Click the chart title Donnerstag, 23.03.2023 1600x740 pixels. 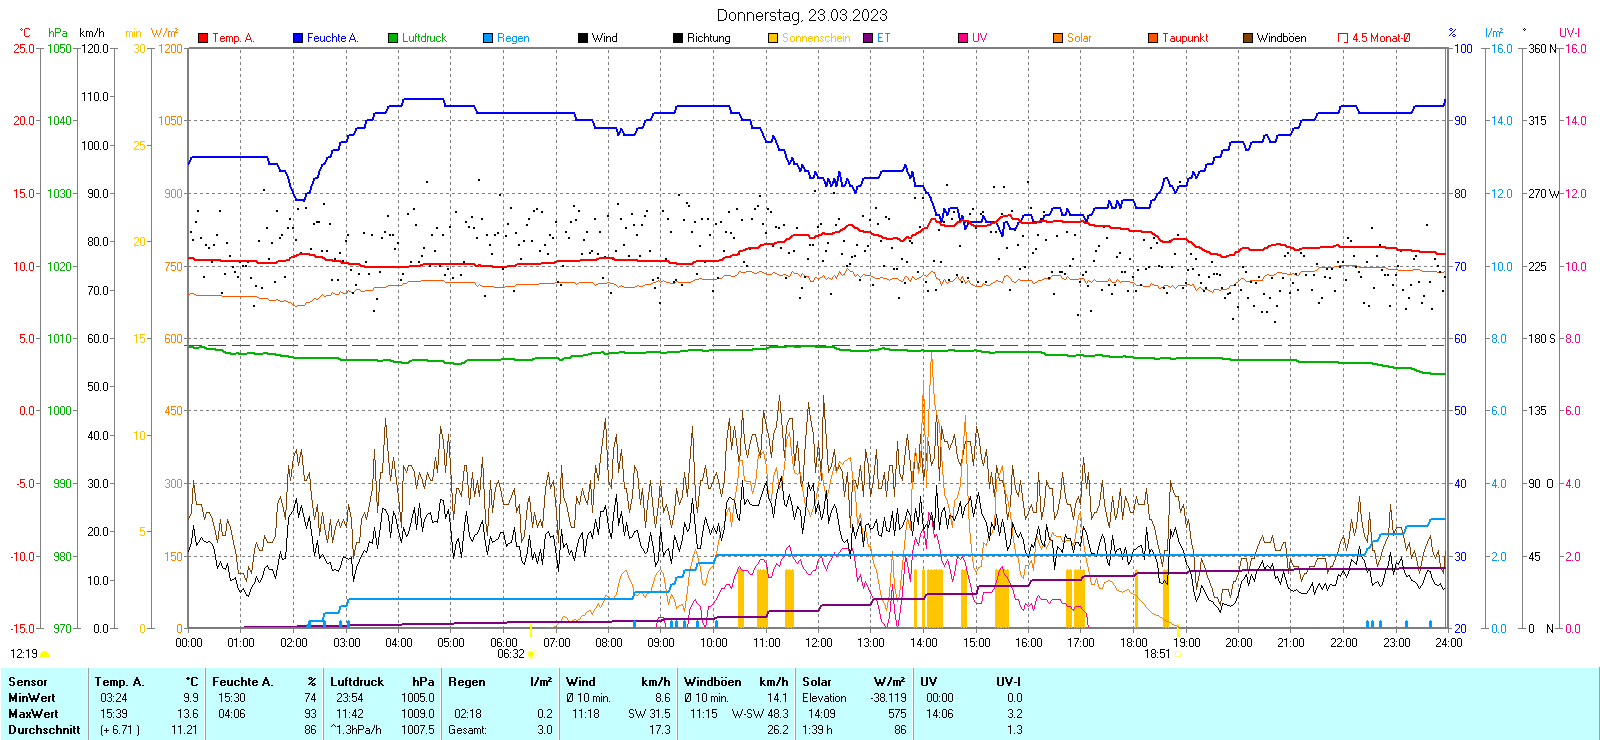pos(802,15)
